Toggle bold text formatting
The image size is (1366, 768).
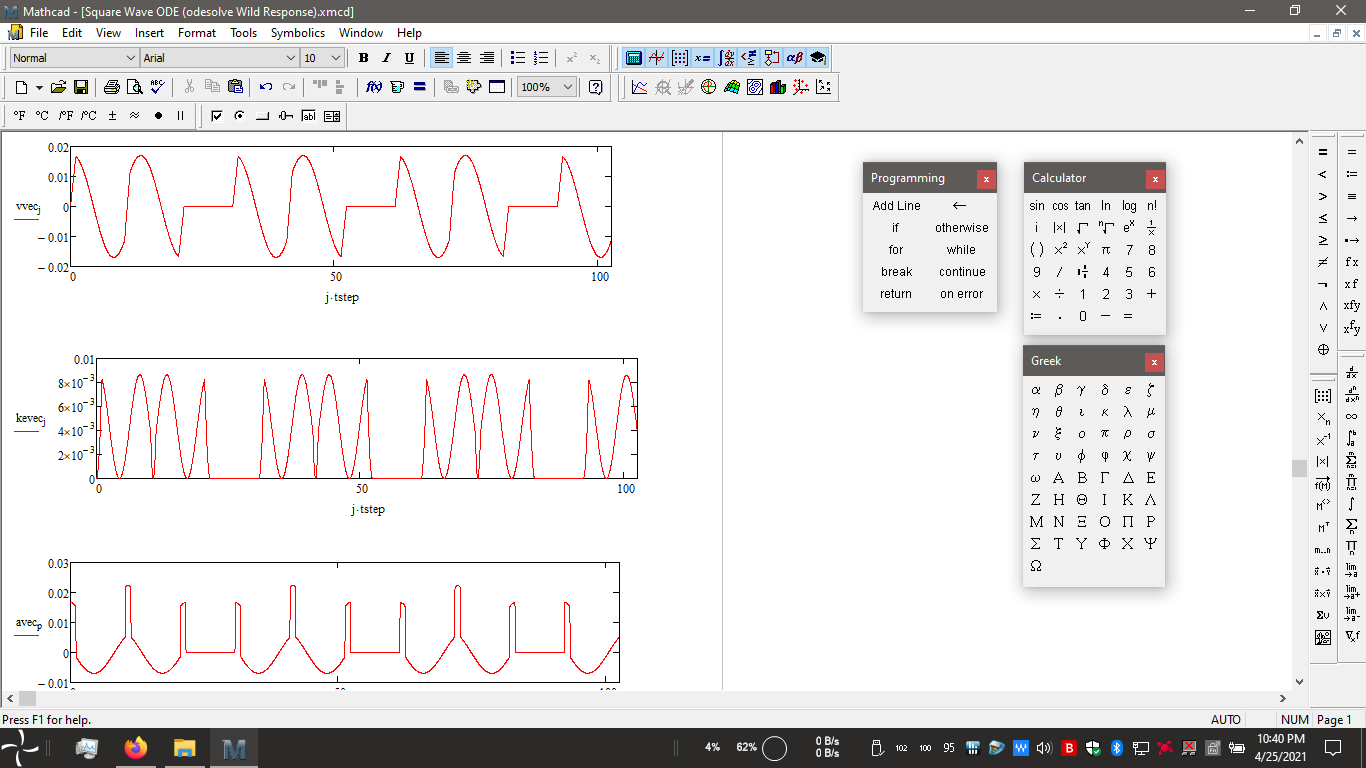(x=363, y=57)
